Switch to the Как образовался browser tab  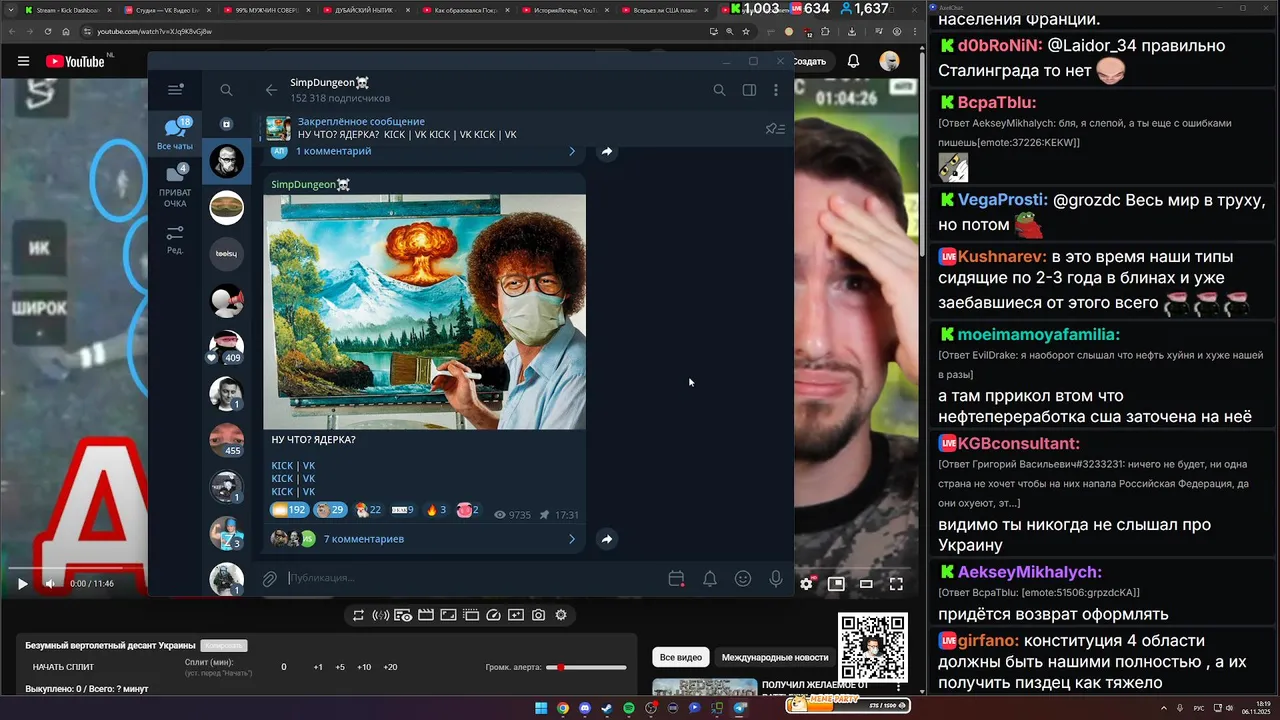(x=465, y=10)
